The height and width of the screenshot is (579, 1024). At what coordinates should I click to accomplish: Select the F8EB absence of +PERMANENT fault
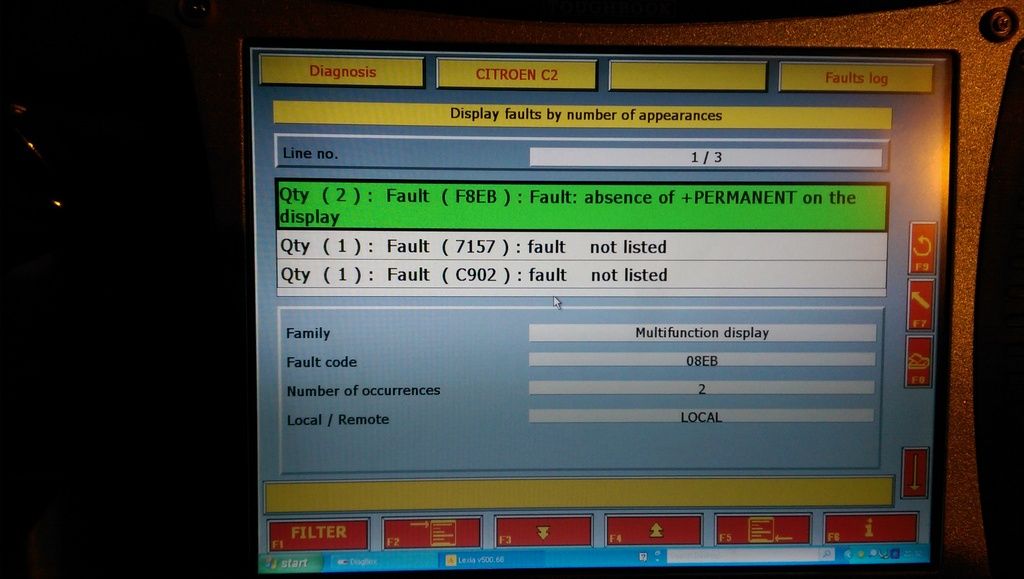coord(581,206)
